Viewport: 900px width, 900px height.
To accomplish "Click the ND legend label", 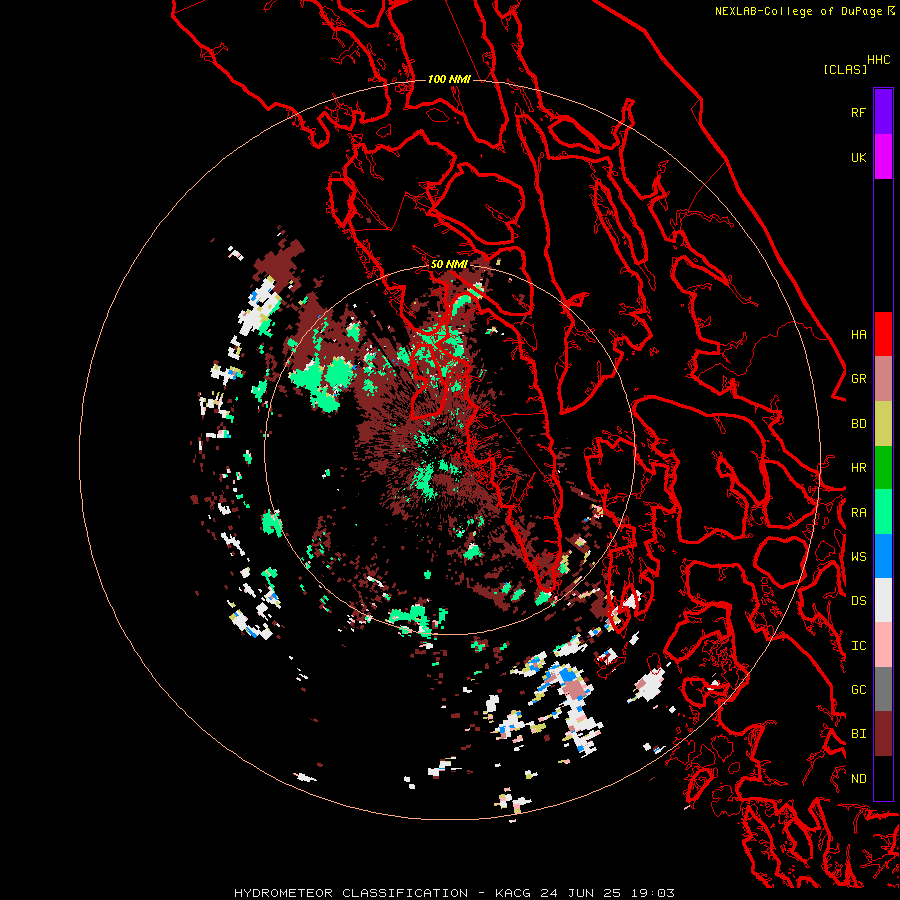I will [858, 778].
